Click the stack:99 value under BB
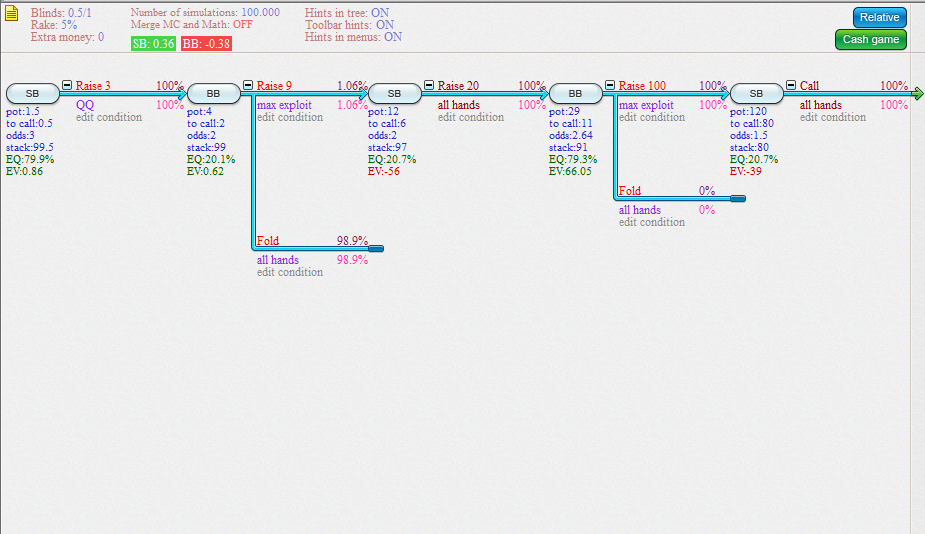The width and height of the screenshot is (925, 534). (x=206, y=148)
